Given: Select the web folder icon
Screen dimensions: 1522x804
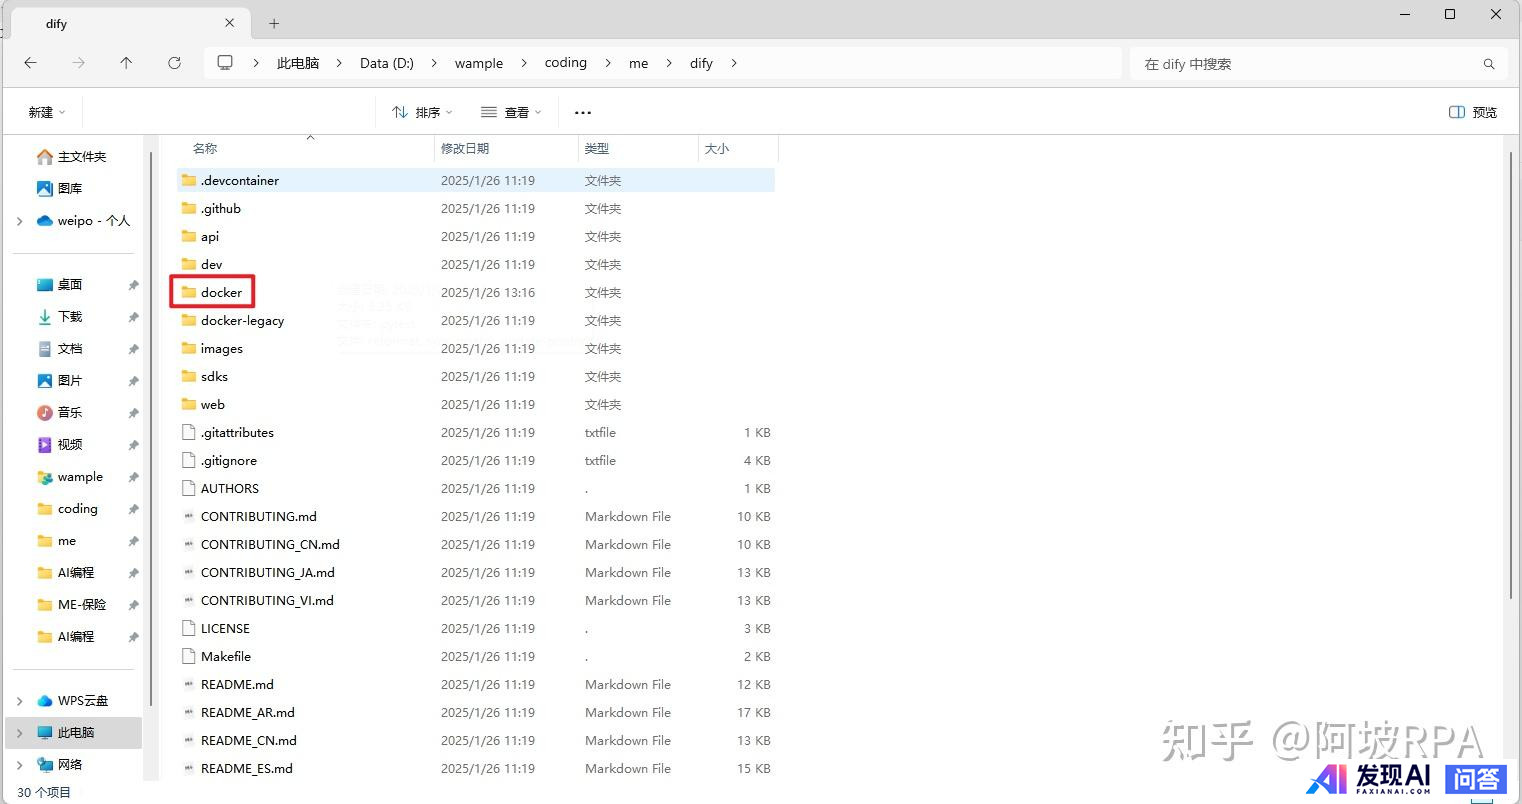Looking at the screenshot, I should 189,404.
